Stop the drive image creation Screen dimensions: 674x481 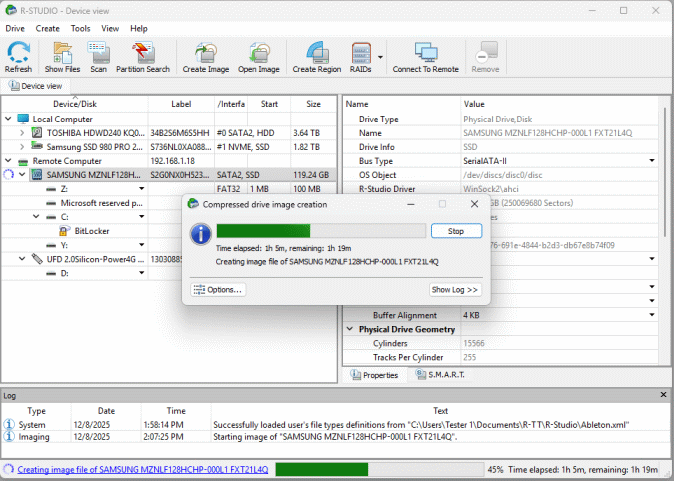coord(455,231)
